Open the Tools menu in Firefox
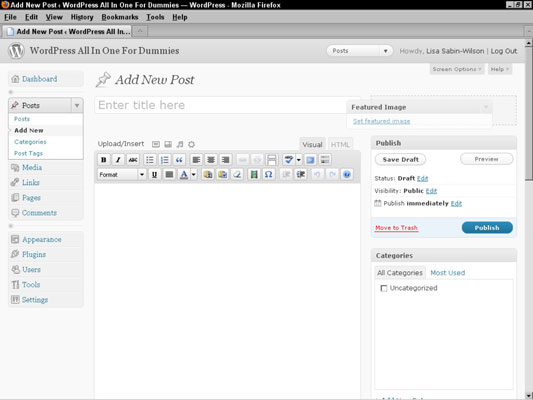The width and height of the screenshot is (533, 400). coord(155,17)
